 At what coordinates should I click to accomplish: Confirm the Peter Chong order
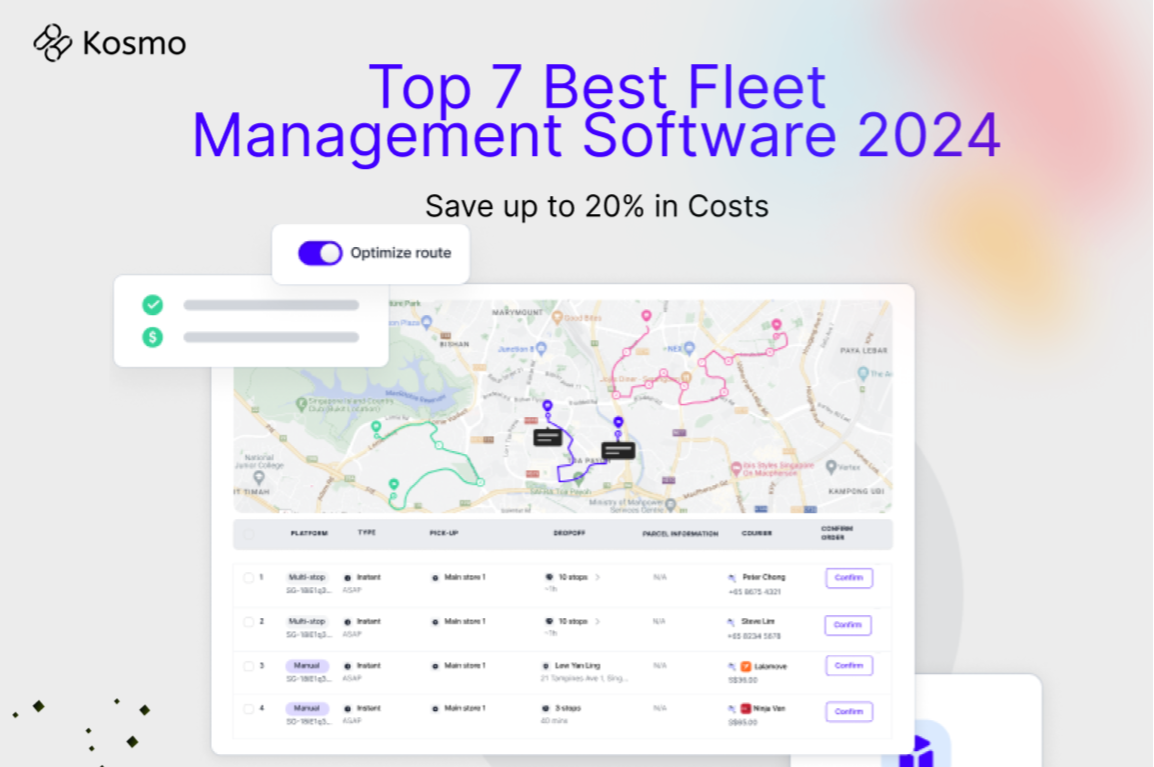848,578
